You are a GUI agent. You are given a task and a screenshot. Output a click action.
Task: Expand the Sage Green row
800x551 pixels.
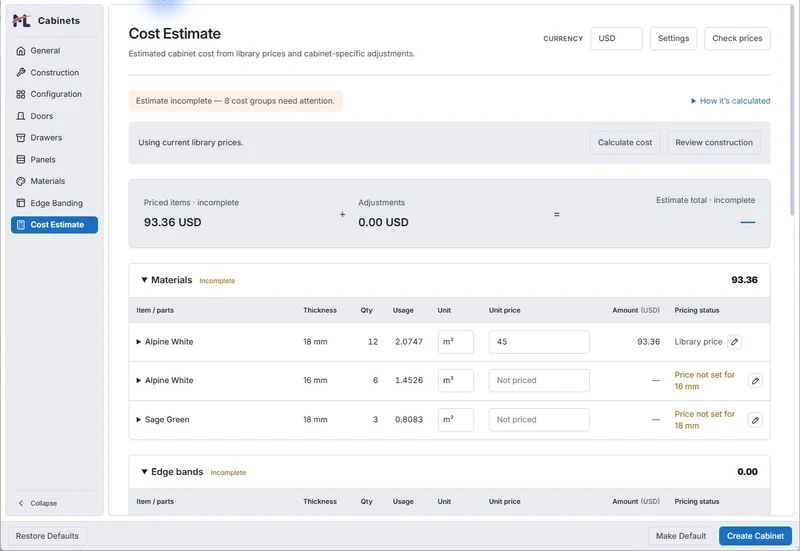138,420
